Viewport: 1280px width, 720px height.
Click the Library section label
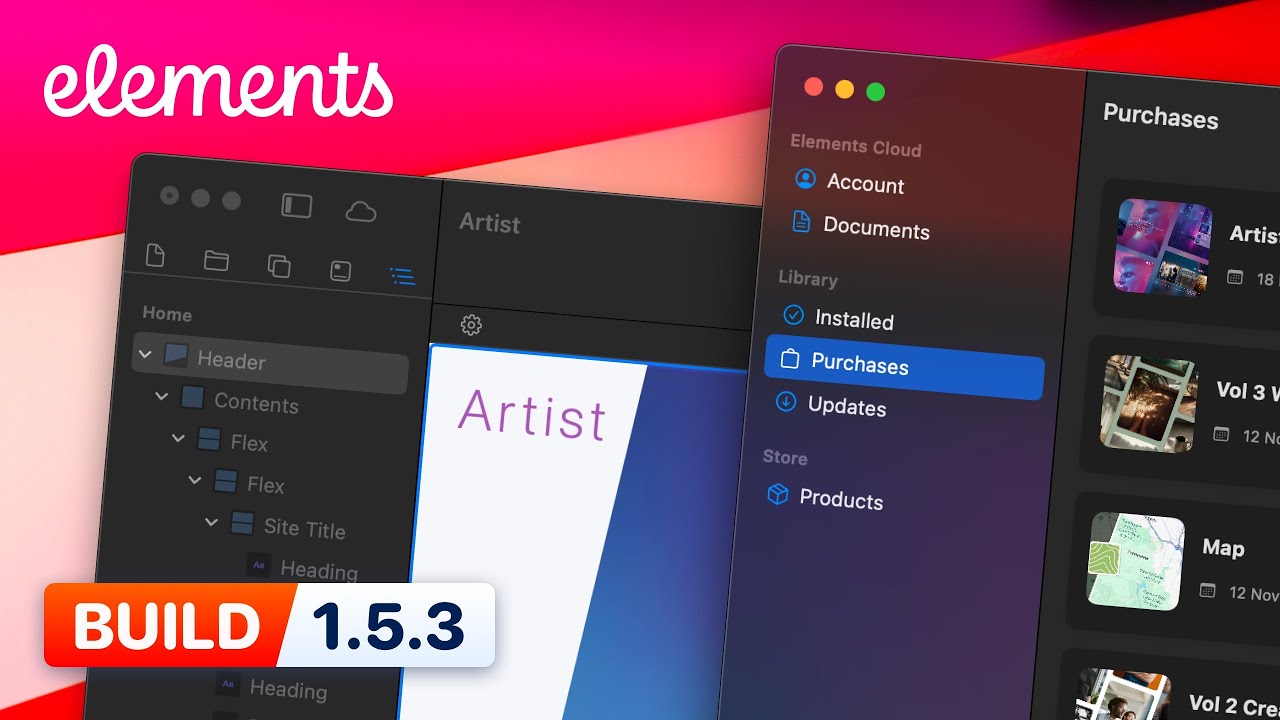coord(808,279)
